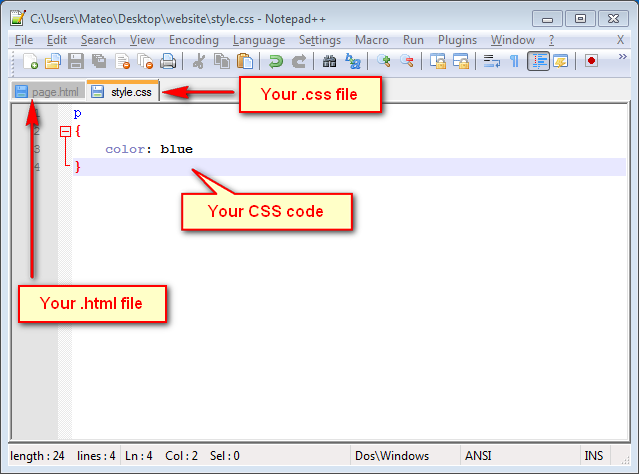Redo action with the grey arrow icon
639x474 pixels.
tap(299, 61)
